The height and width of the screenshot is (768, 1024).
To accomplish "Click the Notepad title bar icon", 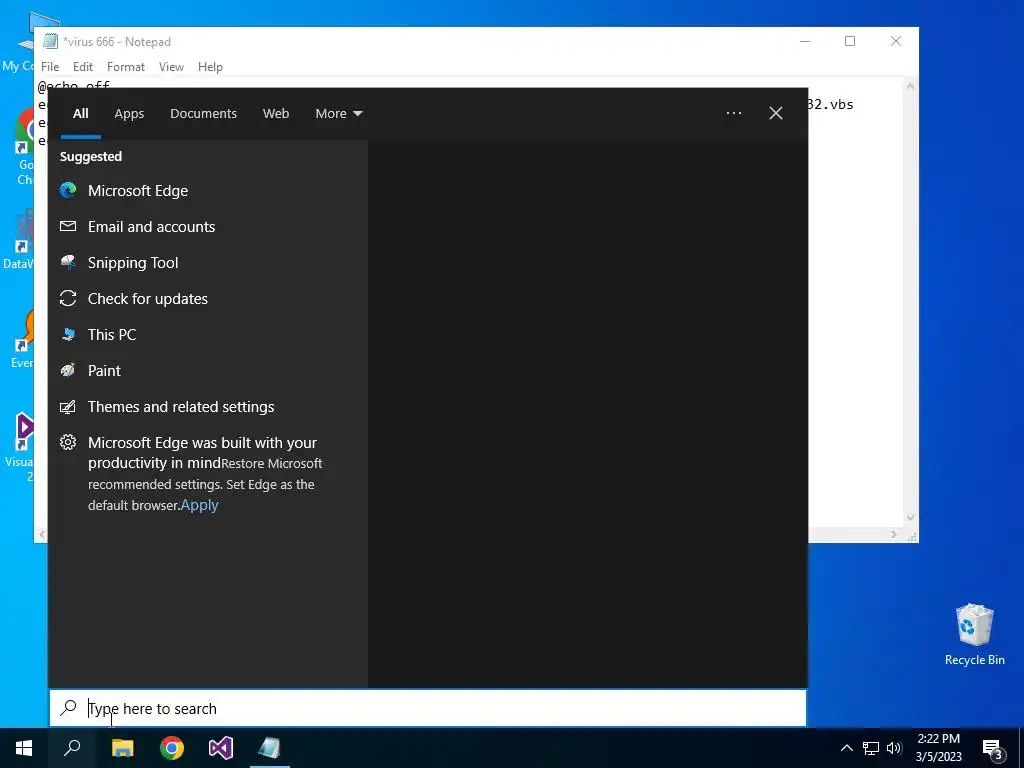I will click(50, 41).
